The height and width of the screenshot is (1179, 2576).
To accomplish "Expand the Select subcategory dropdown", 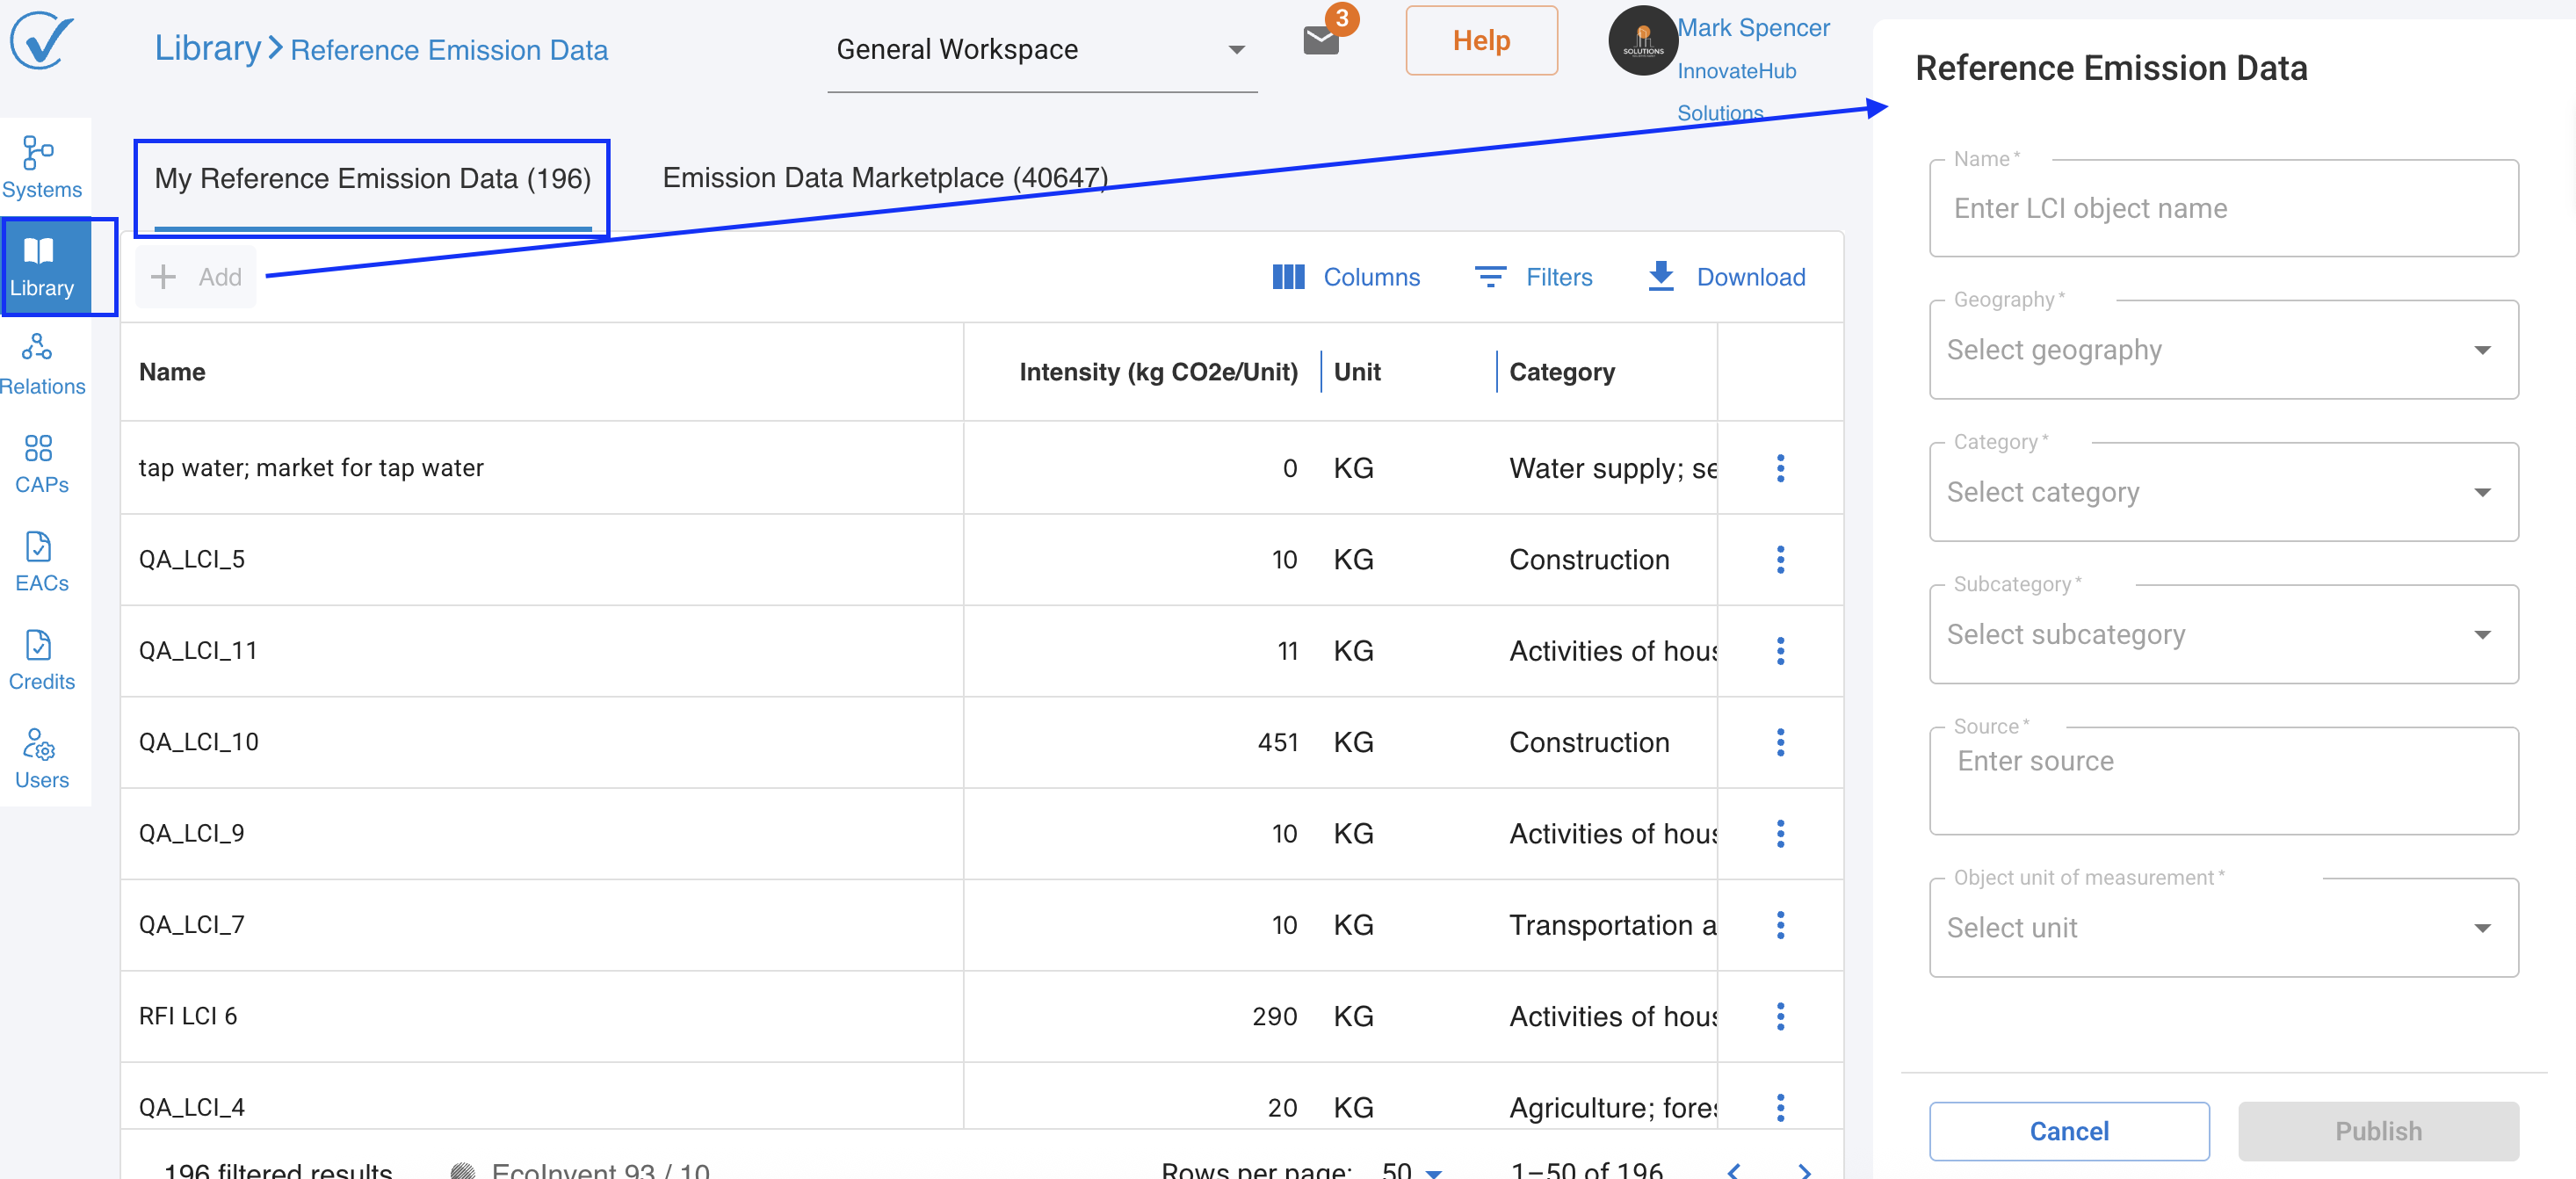I will [x=2223, y=634].
